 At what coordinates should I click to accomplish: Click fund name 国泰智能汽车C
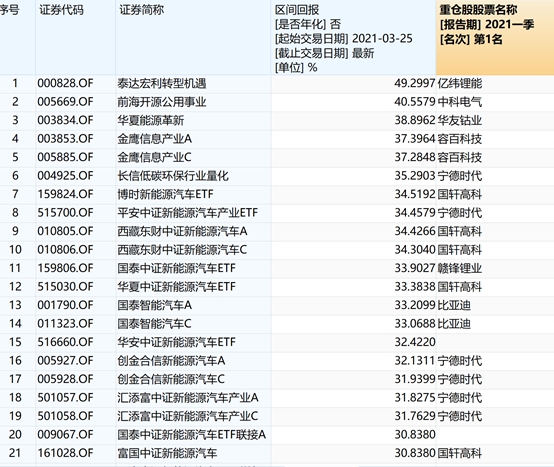coord(155,323)
